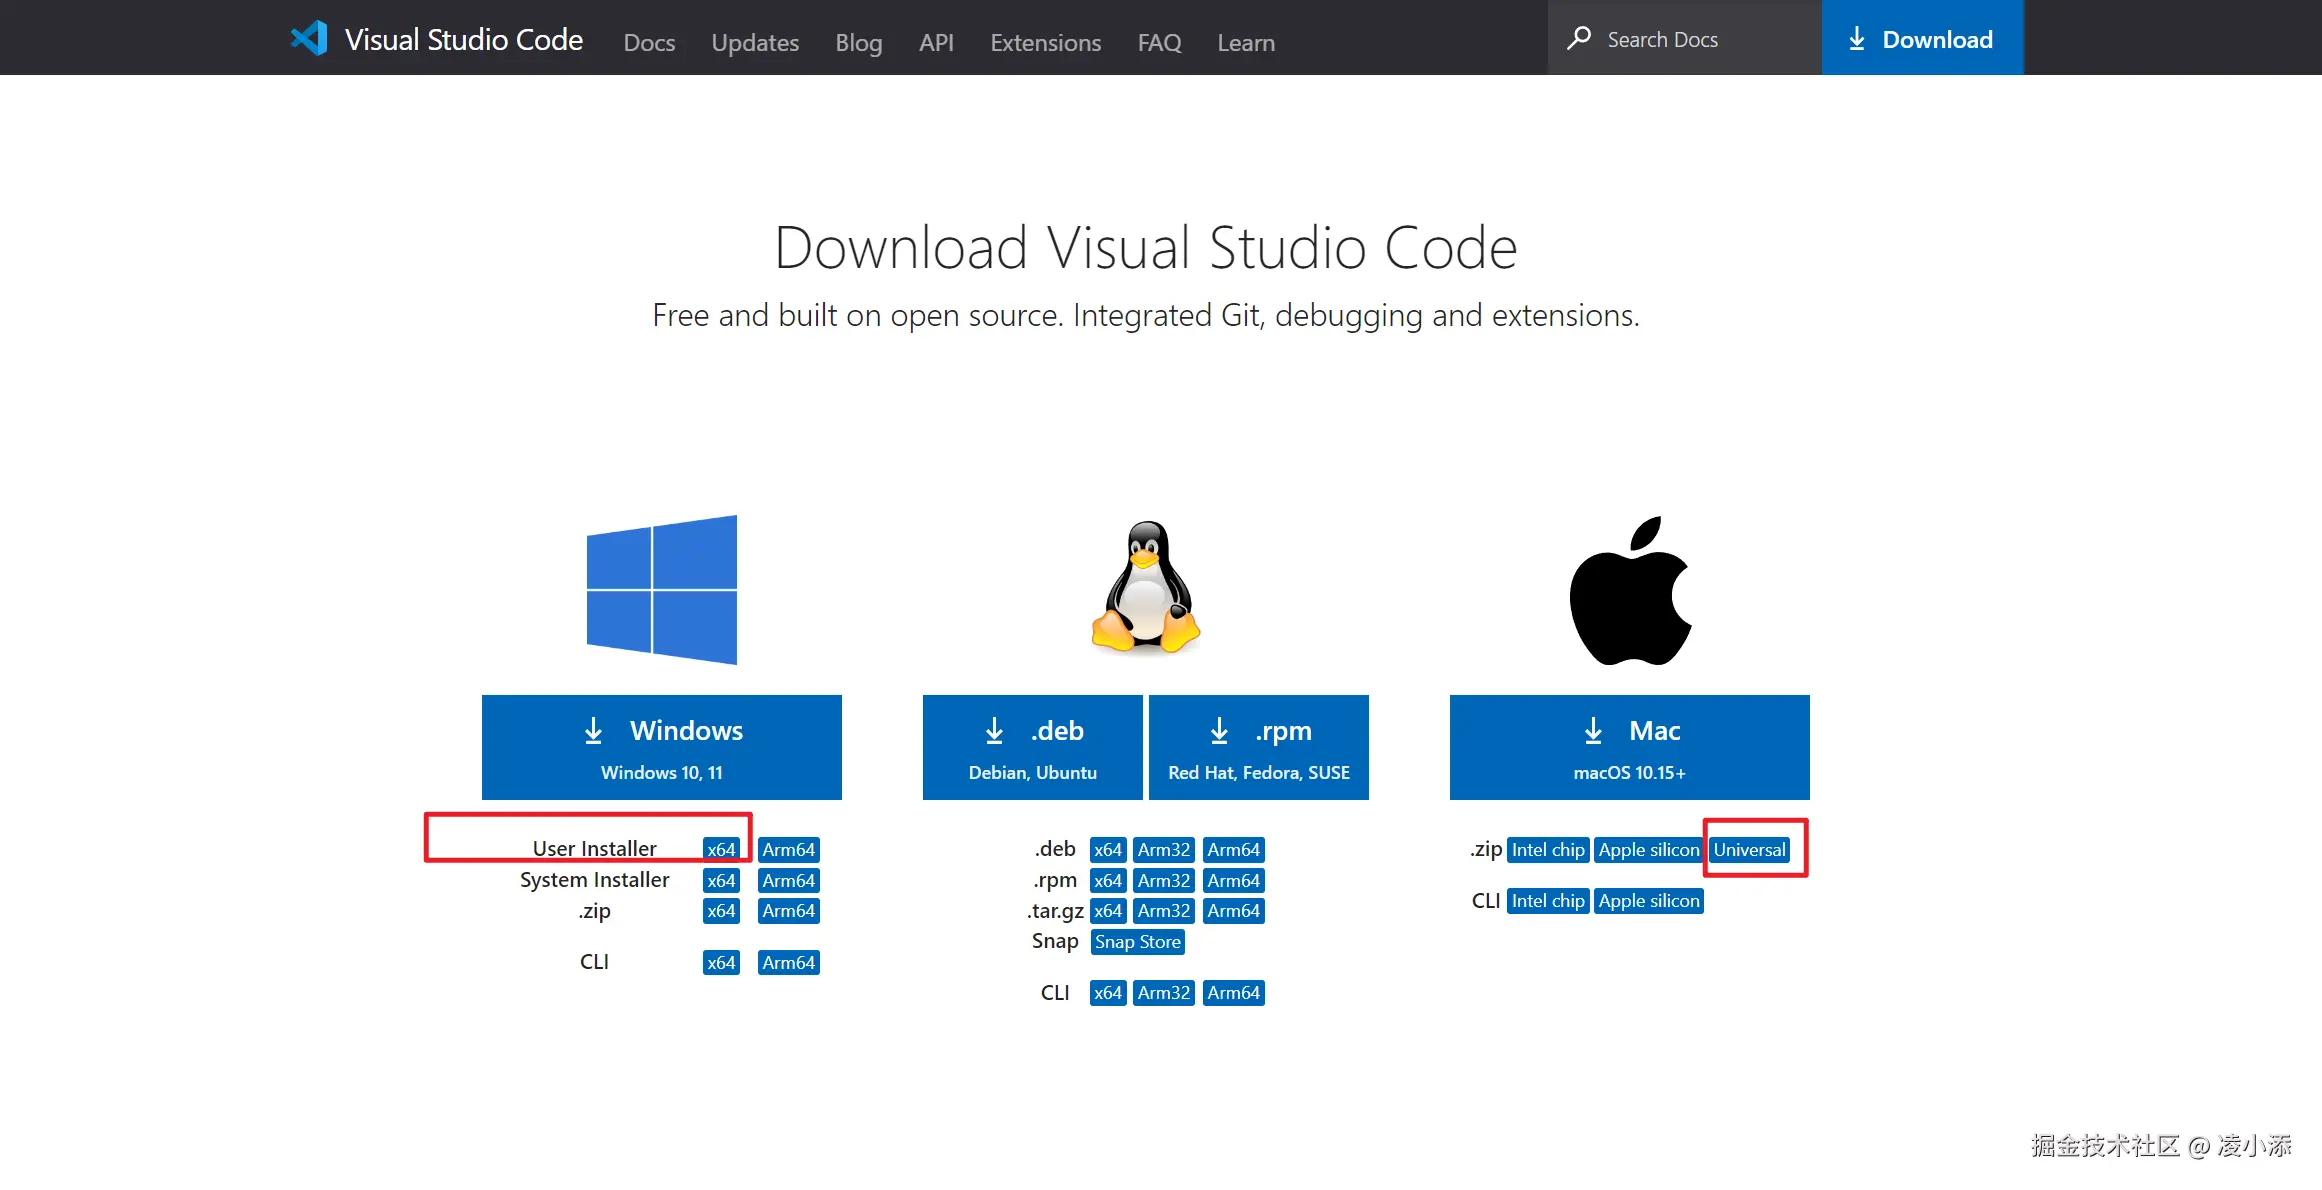
Task: Click the search magnifier icon
Action: [1579, 39]
